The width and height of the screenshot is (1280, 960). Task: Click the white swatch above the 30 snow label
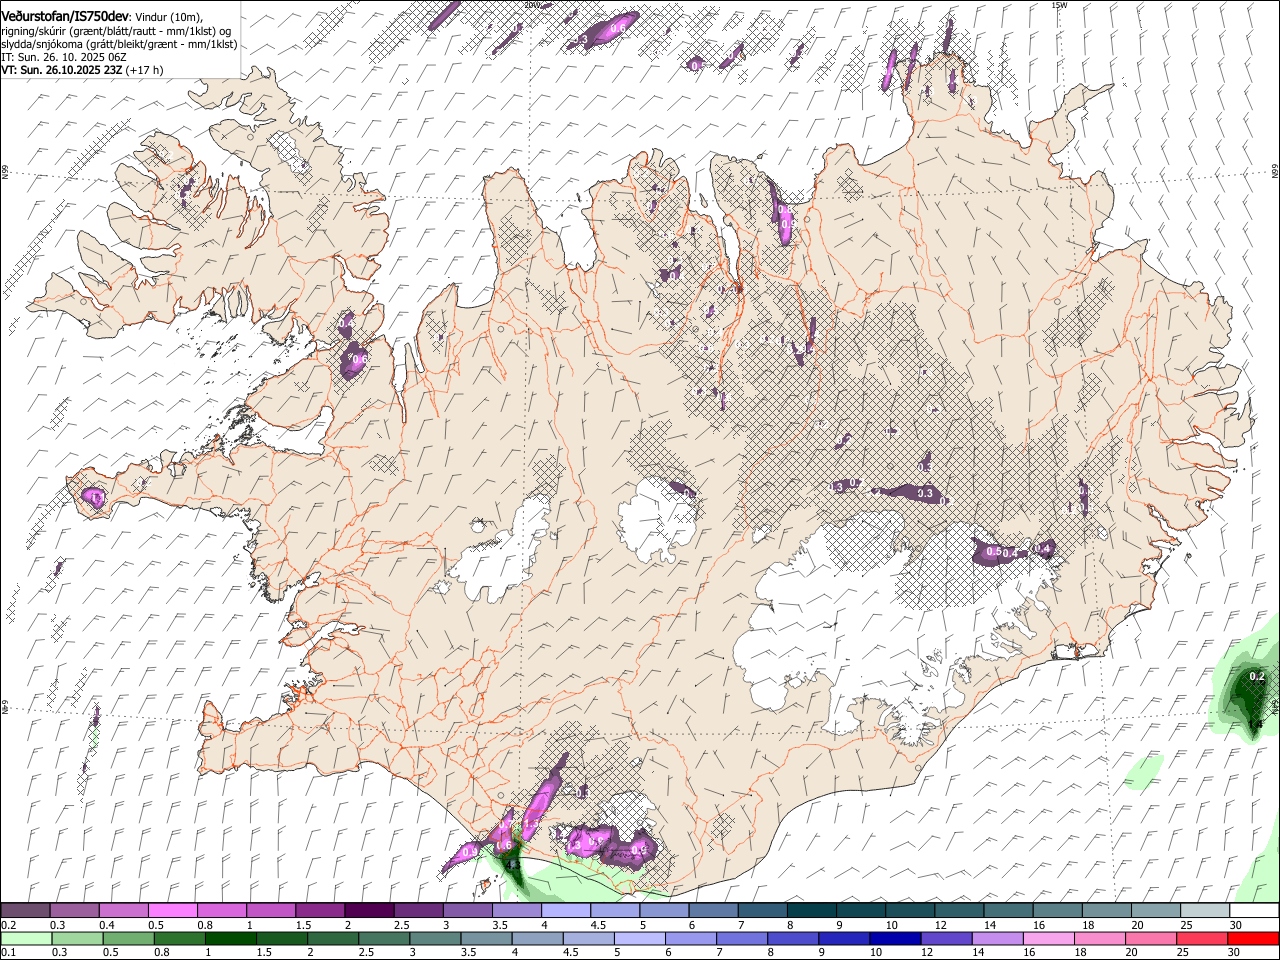click(x=1255, y=911)
